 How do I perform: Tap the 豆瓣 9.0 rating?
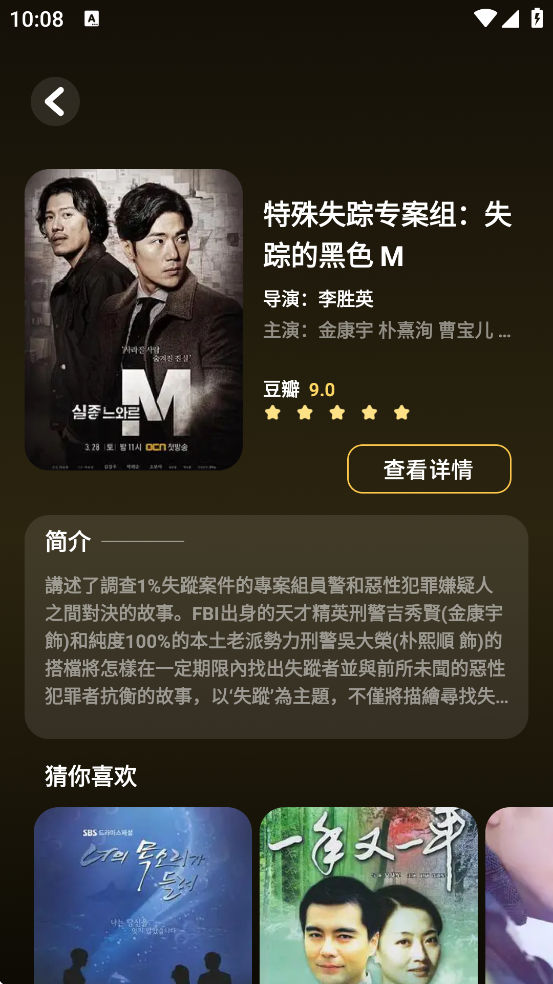[299, 390]
